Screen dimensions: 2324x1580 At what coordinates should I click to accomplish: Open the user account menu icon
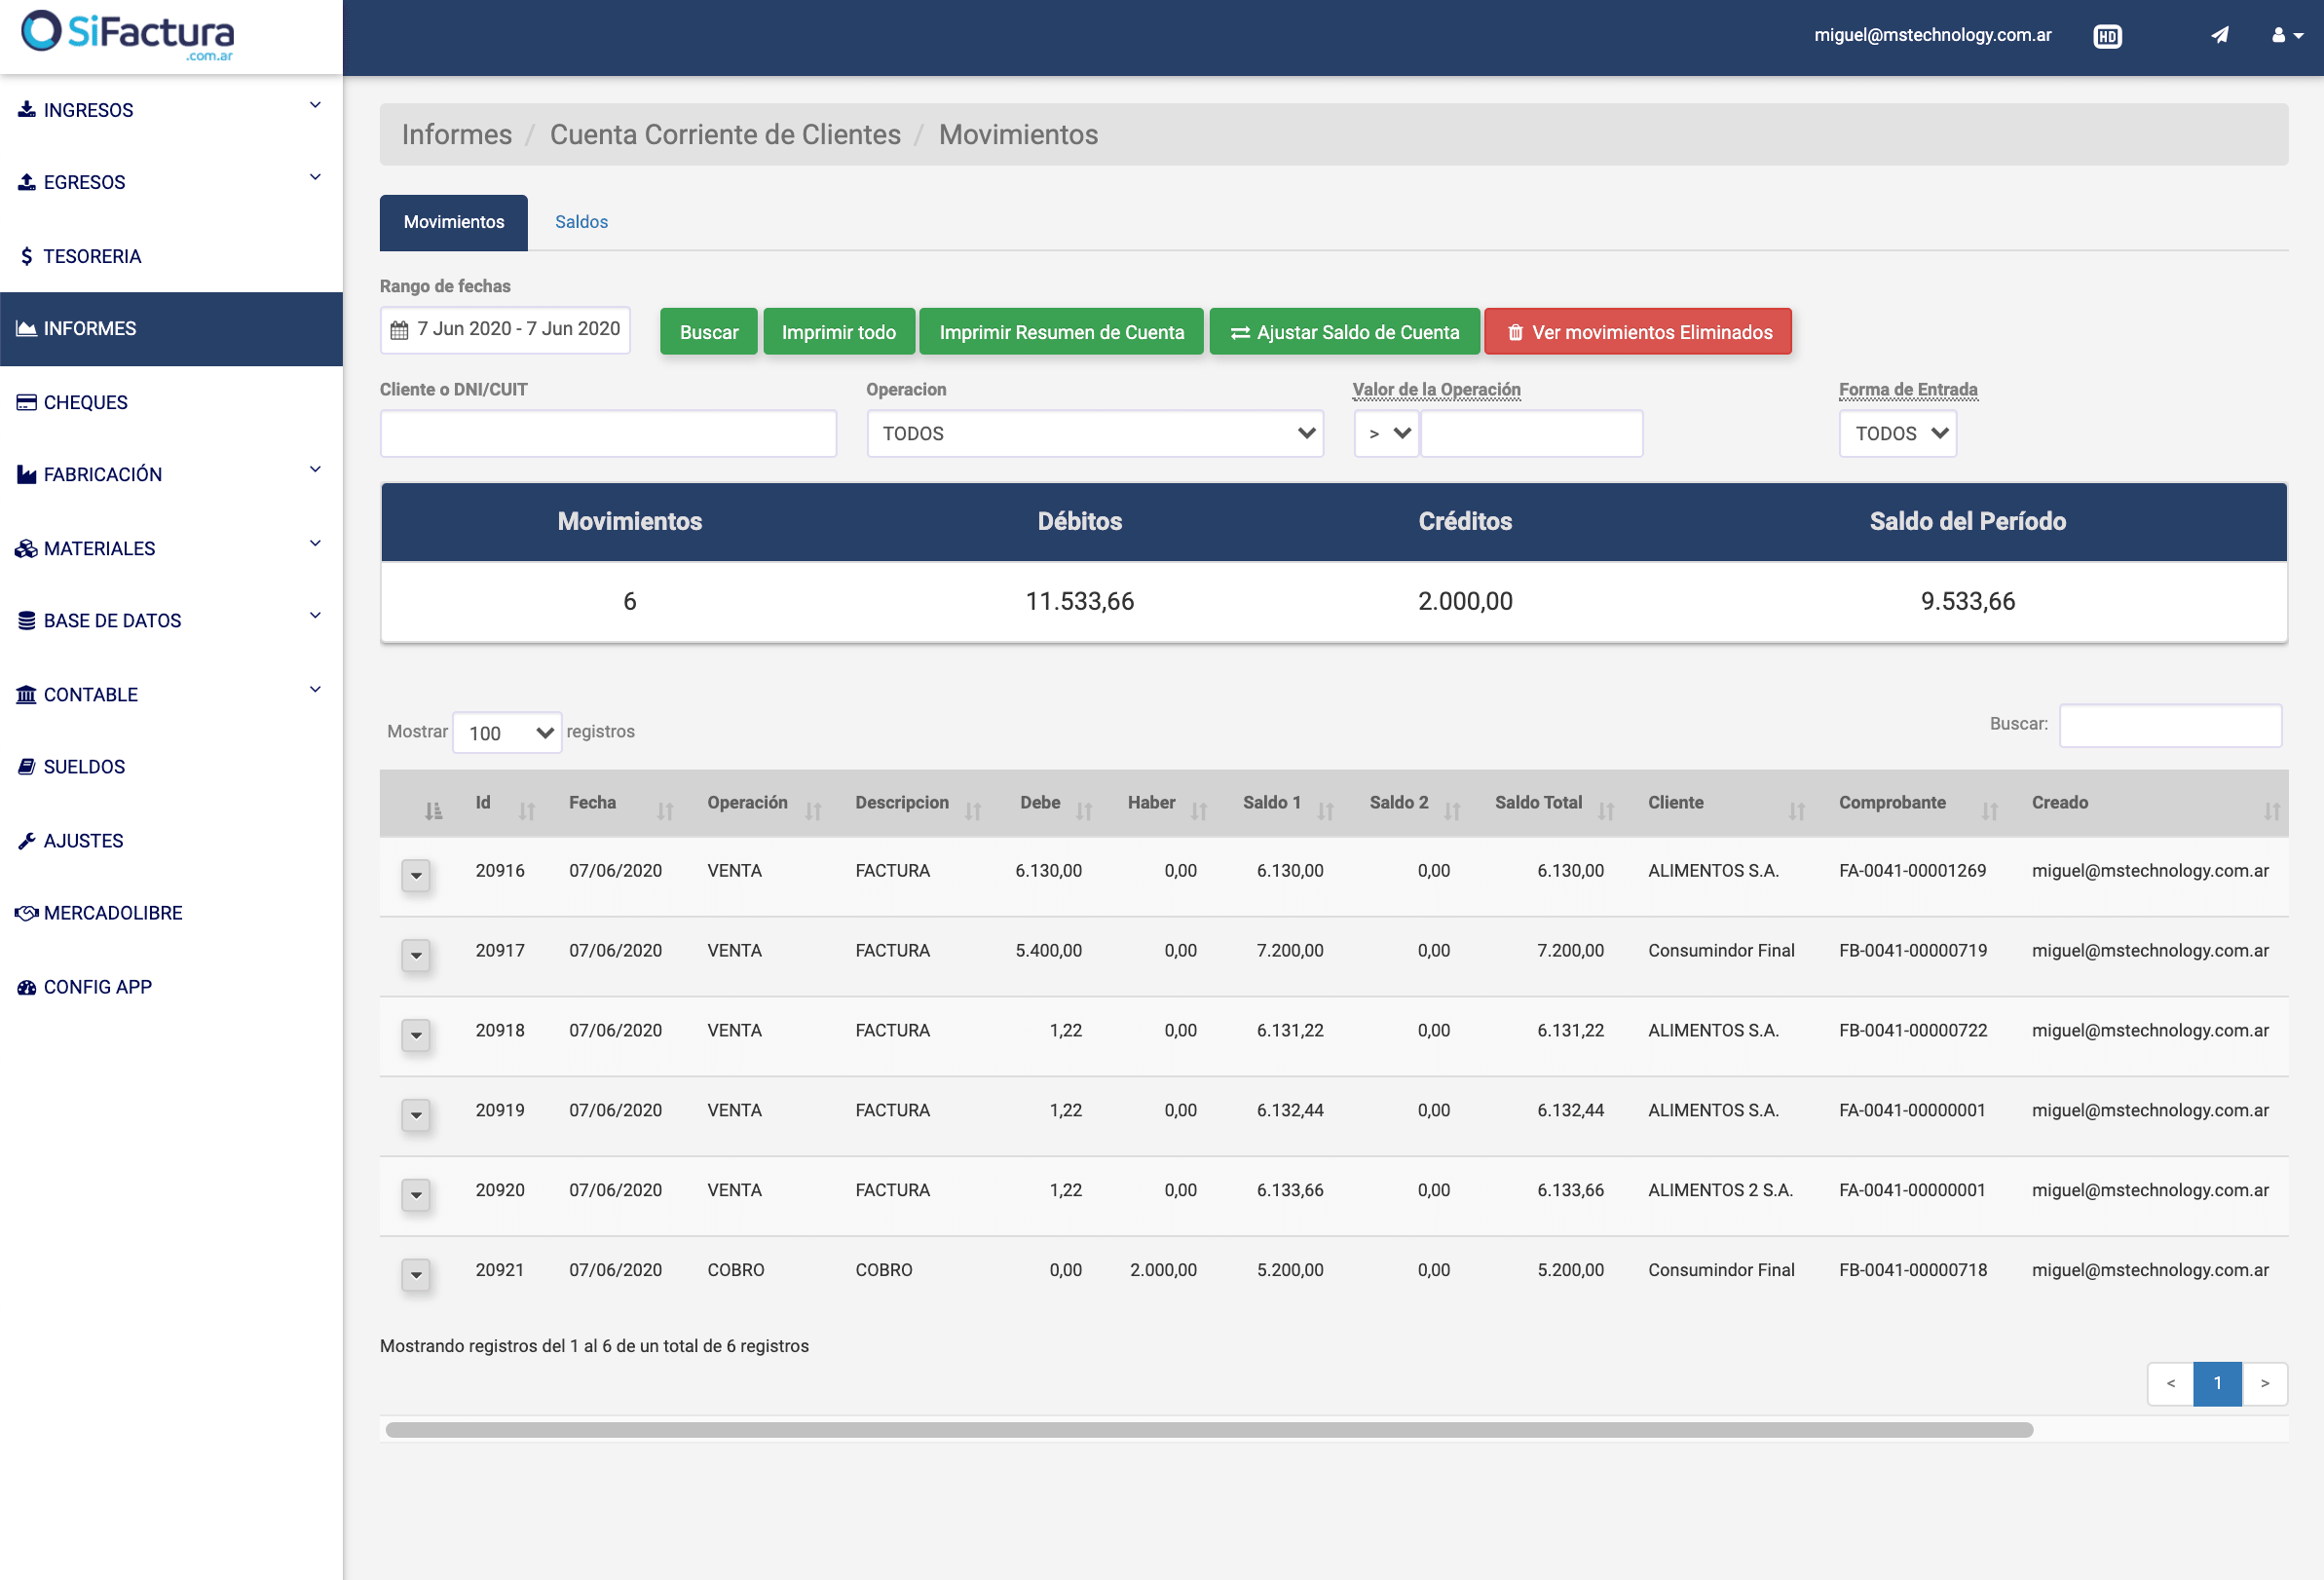[2286, 35]
